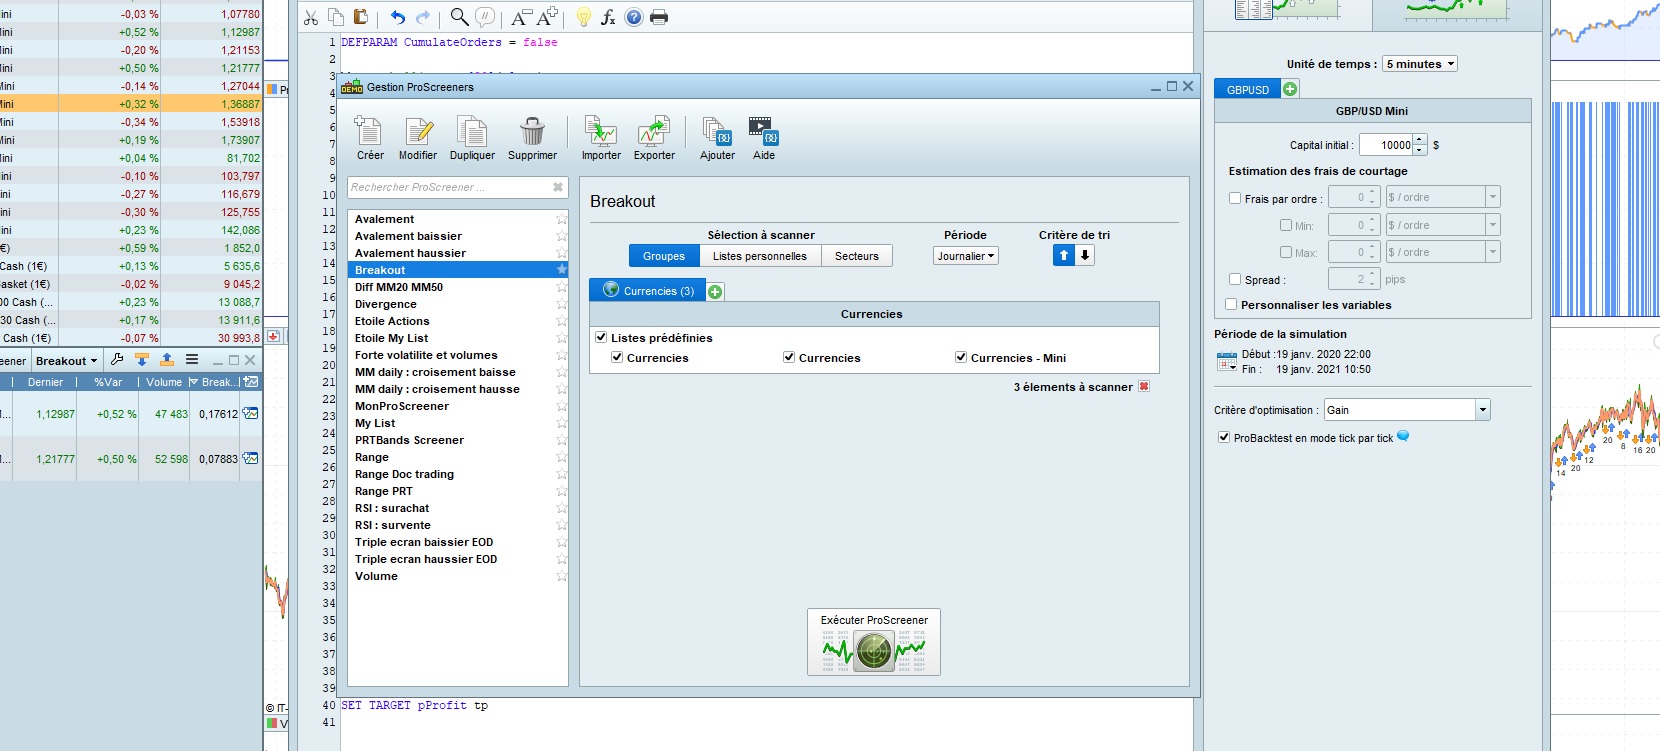Sort results descending with down arrow
1660x751 pixels.
[1085, 256]
